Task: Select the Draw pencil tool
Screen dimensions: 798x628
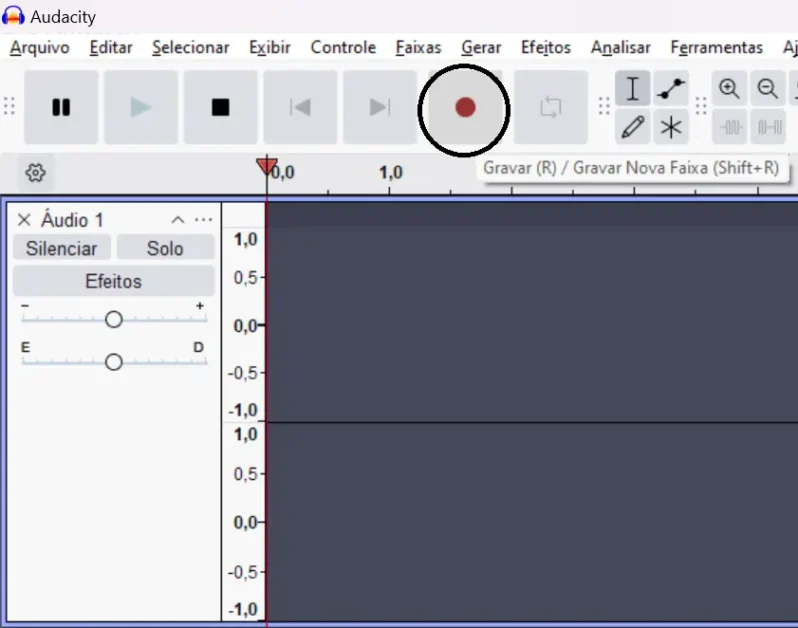Action: pos(633,127)
